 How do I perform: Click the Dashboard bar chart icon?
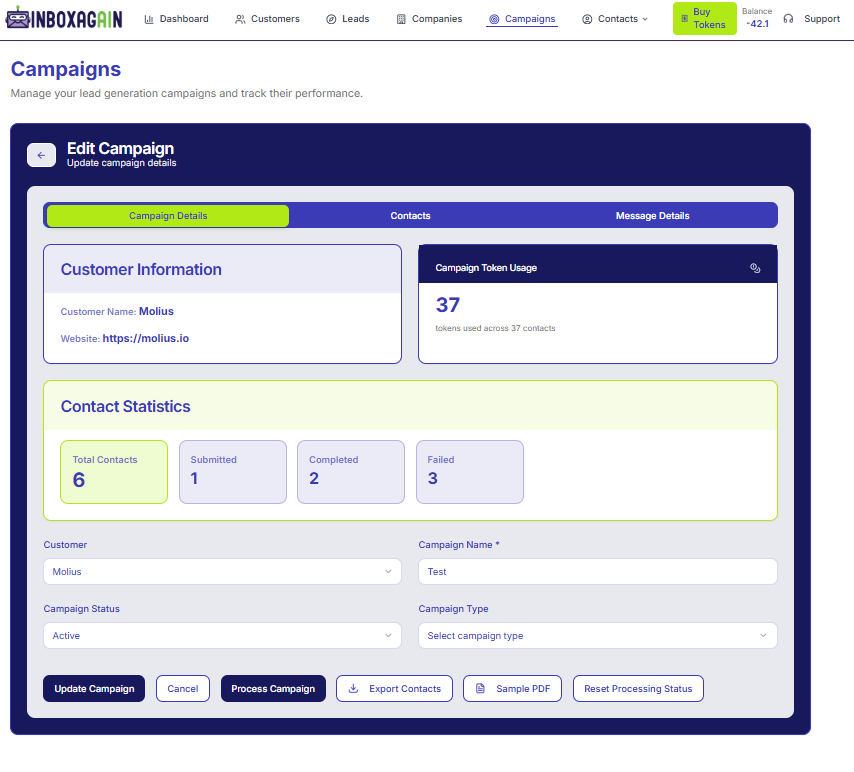coord(149,19)
